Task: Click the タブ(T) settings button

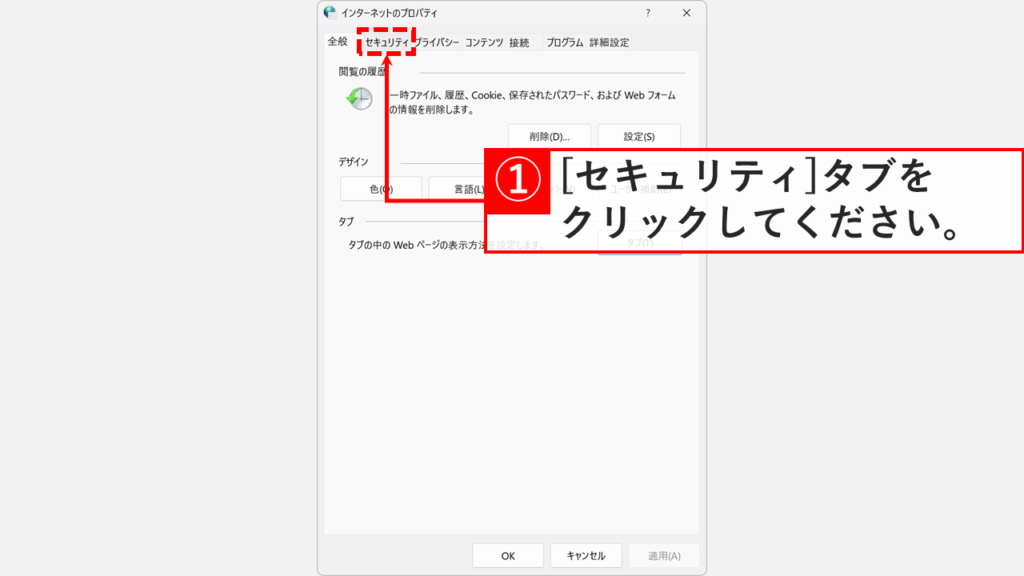Action: (x=639, y=243)
